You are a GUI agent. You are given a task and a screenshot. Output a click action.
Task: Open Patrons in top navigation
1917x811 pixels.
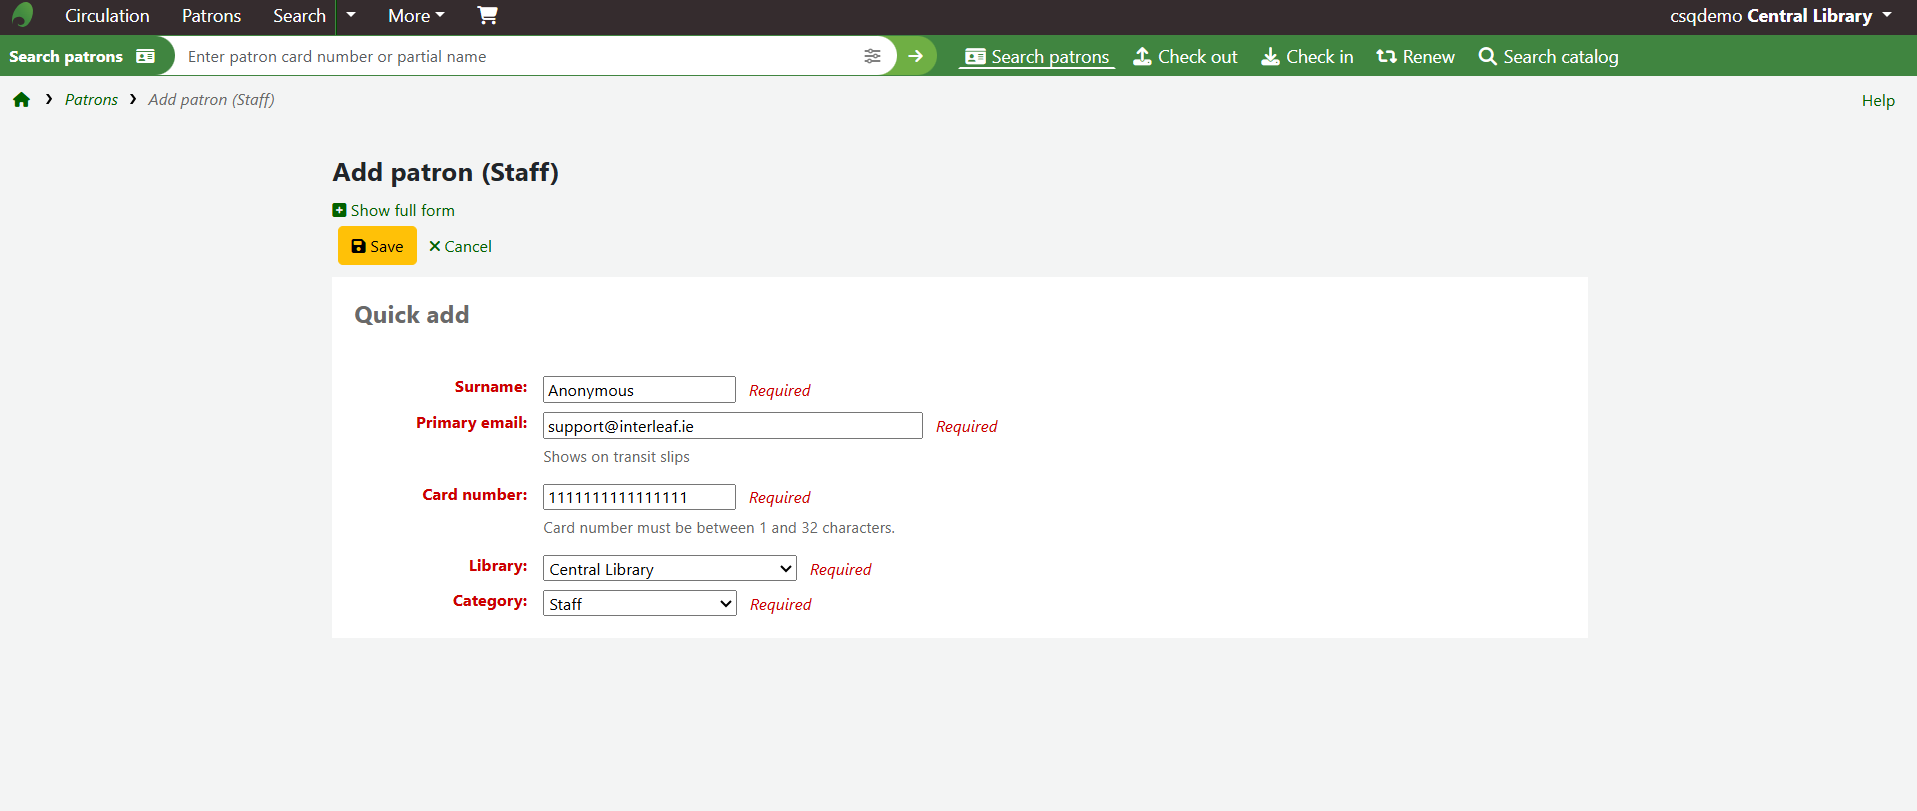[x=211, y=16]
